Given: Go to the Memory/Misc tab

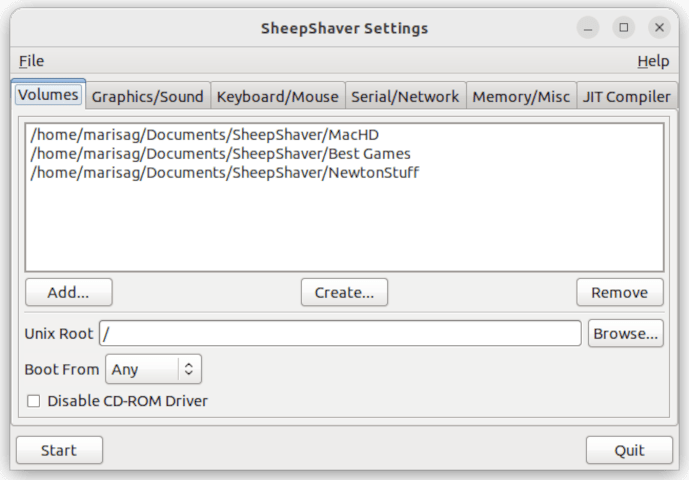Looking at the screenshot, I should 521,96.
